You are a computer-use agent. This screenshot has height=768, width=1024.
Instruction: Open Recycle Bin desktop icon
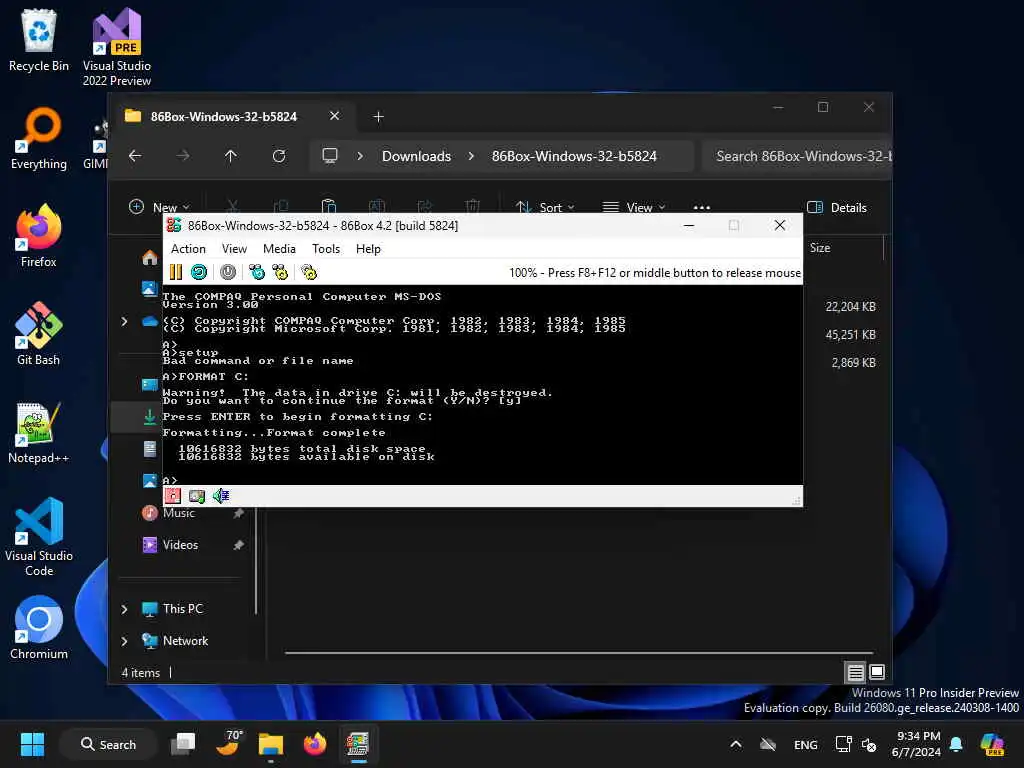click(39, 40)
